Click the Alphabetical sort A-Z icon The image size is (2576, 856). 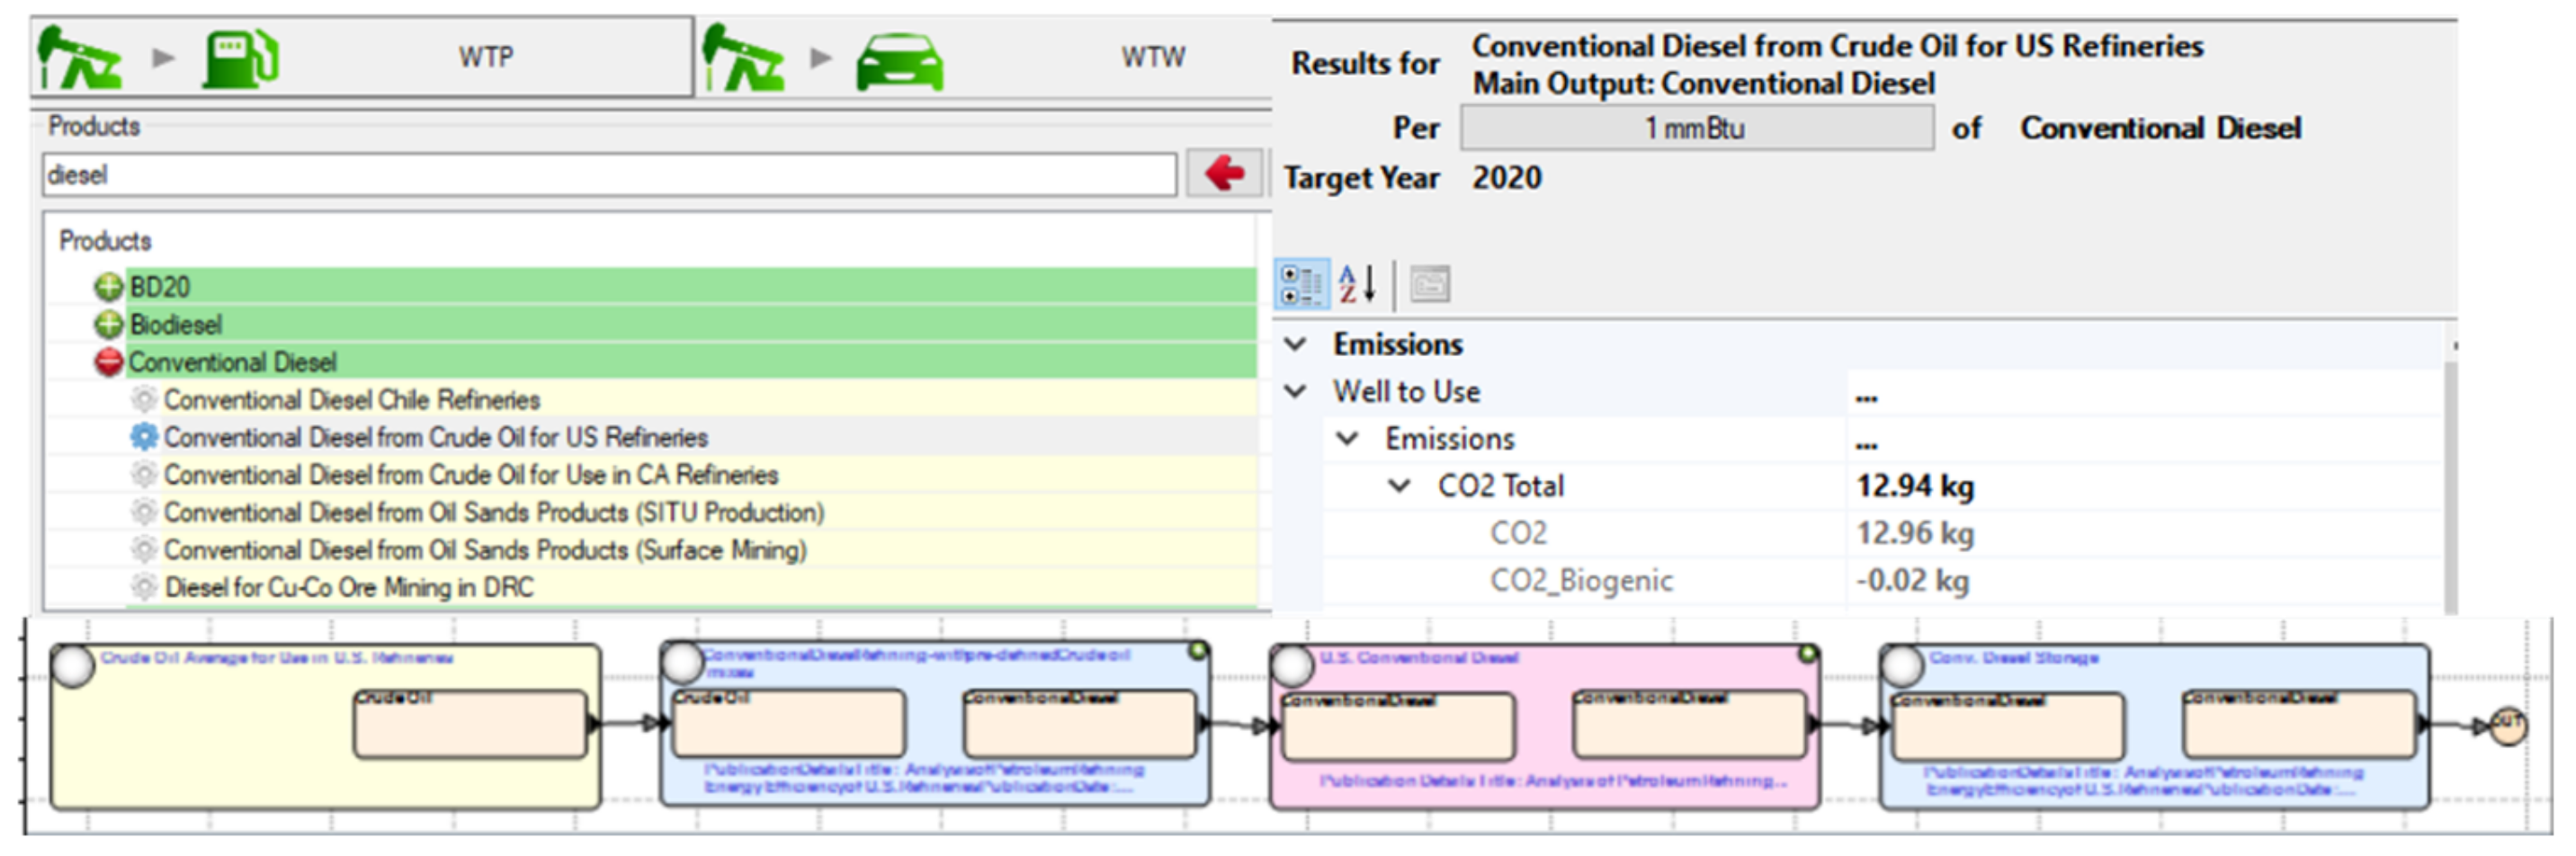[x=1357, y=284]
